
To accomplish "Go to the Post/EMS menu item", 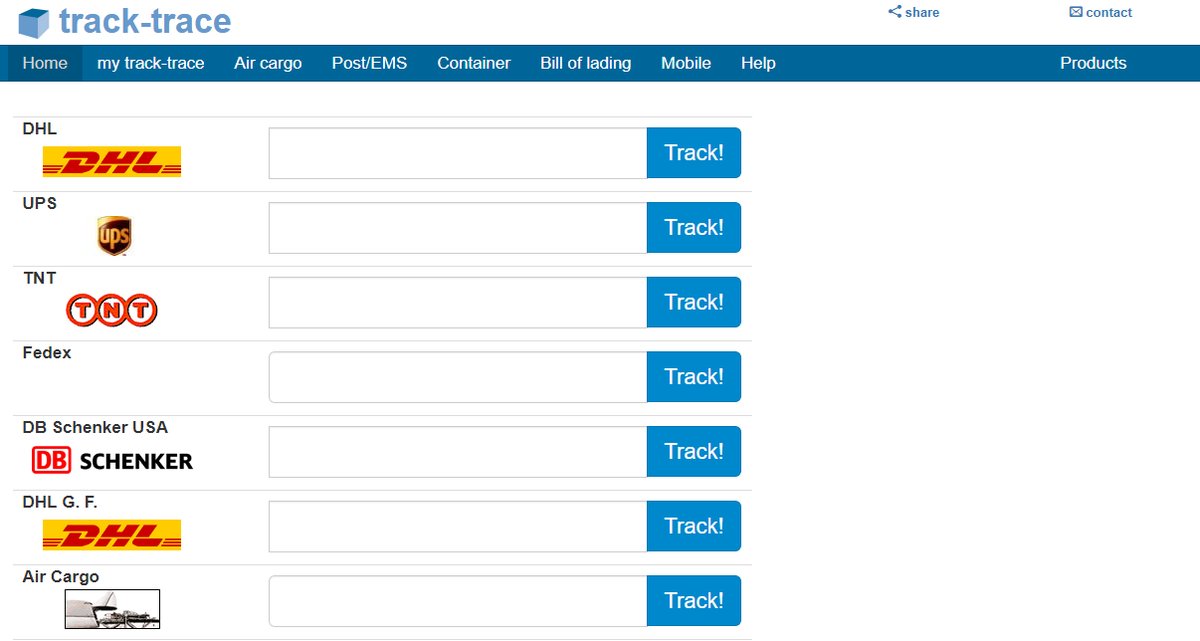I will click(x=369, y=63).
